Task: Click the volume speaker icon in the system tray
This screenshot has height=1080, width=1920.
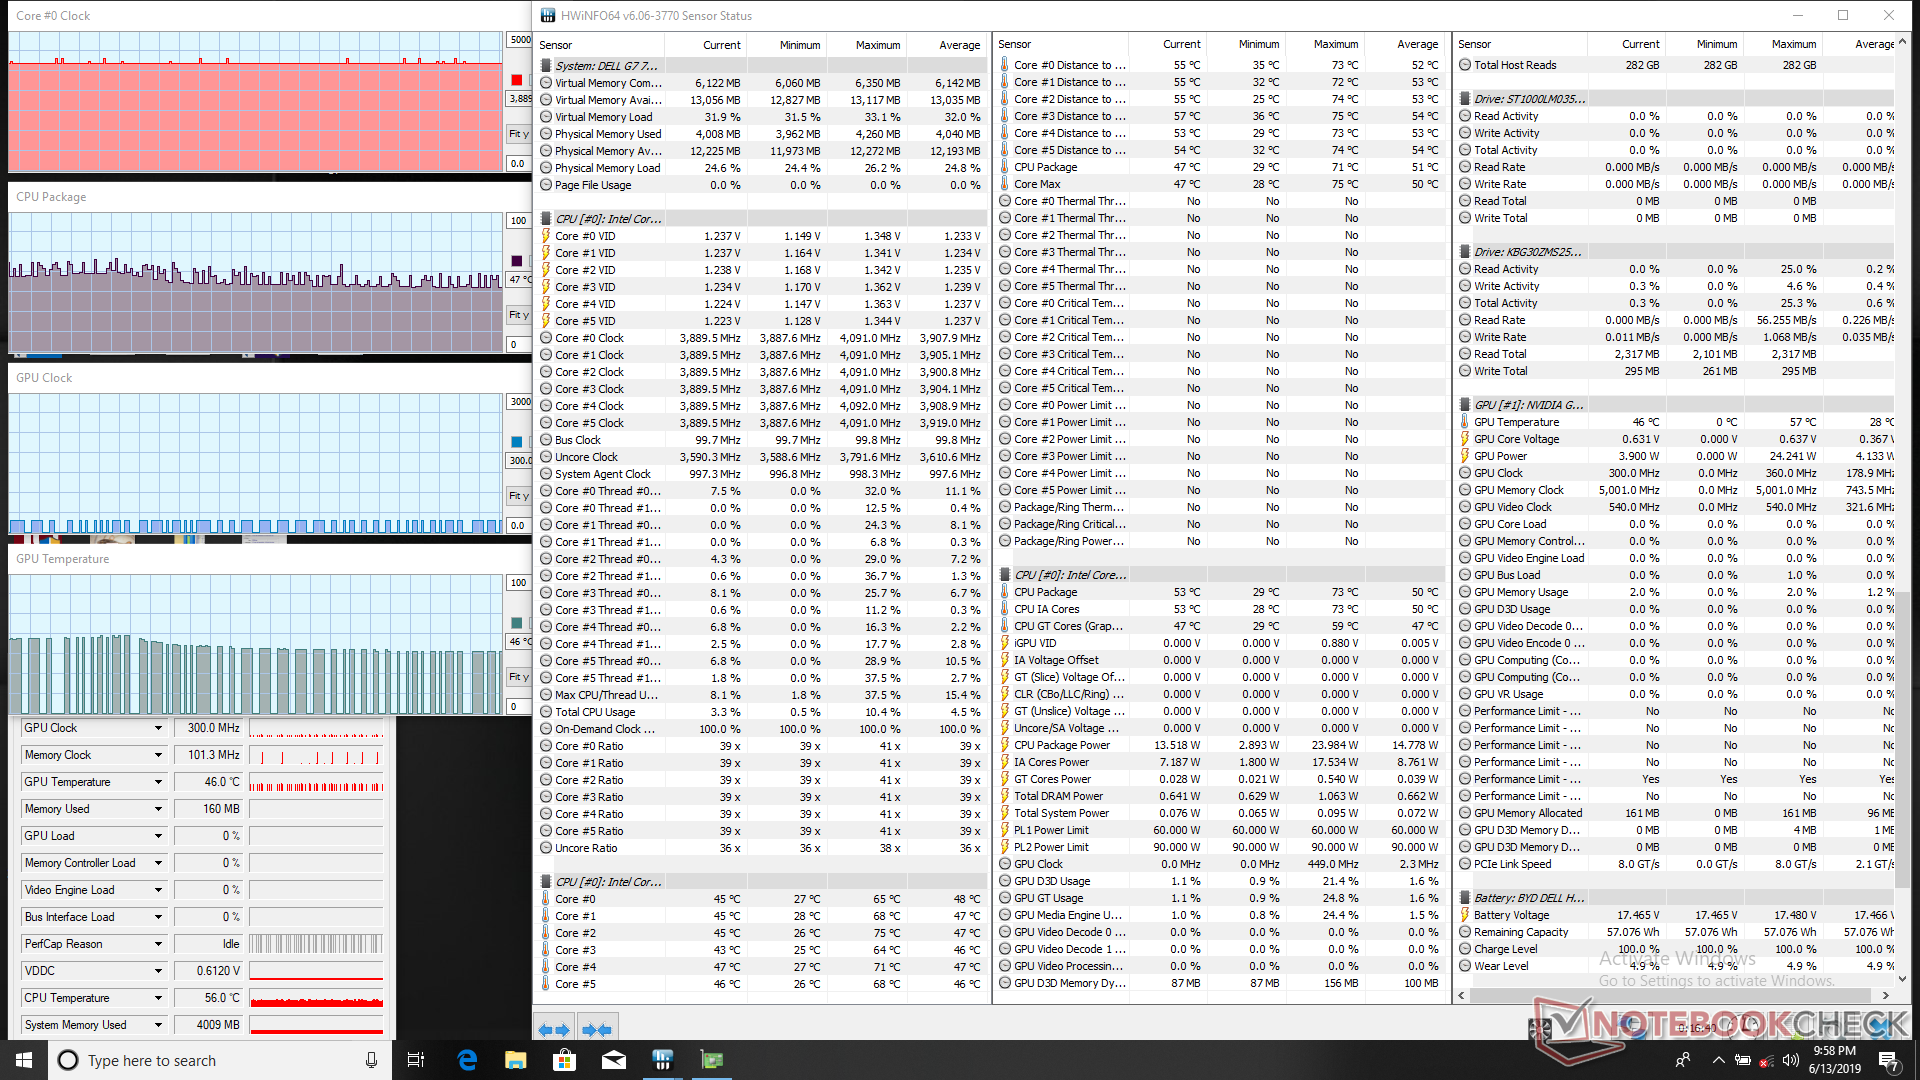Action: click(x=1790, y=1060)
